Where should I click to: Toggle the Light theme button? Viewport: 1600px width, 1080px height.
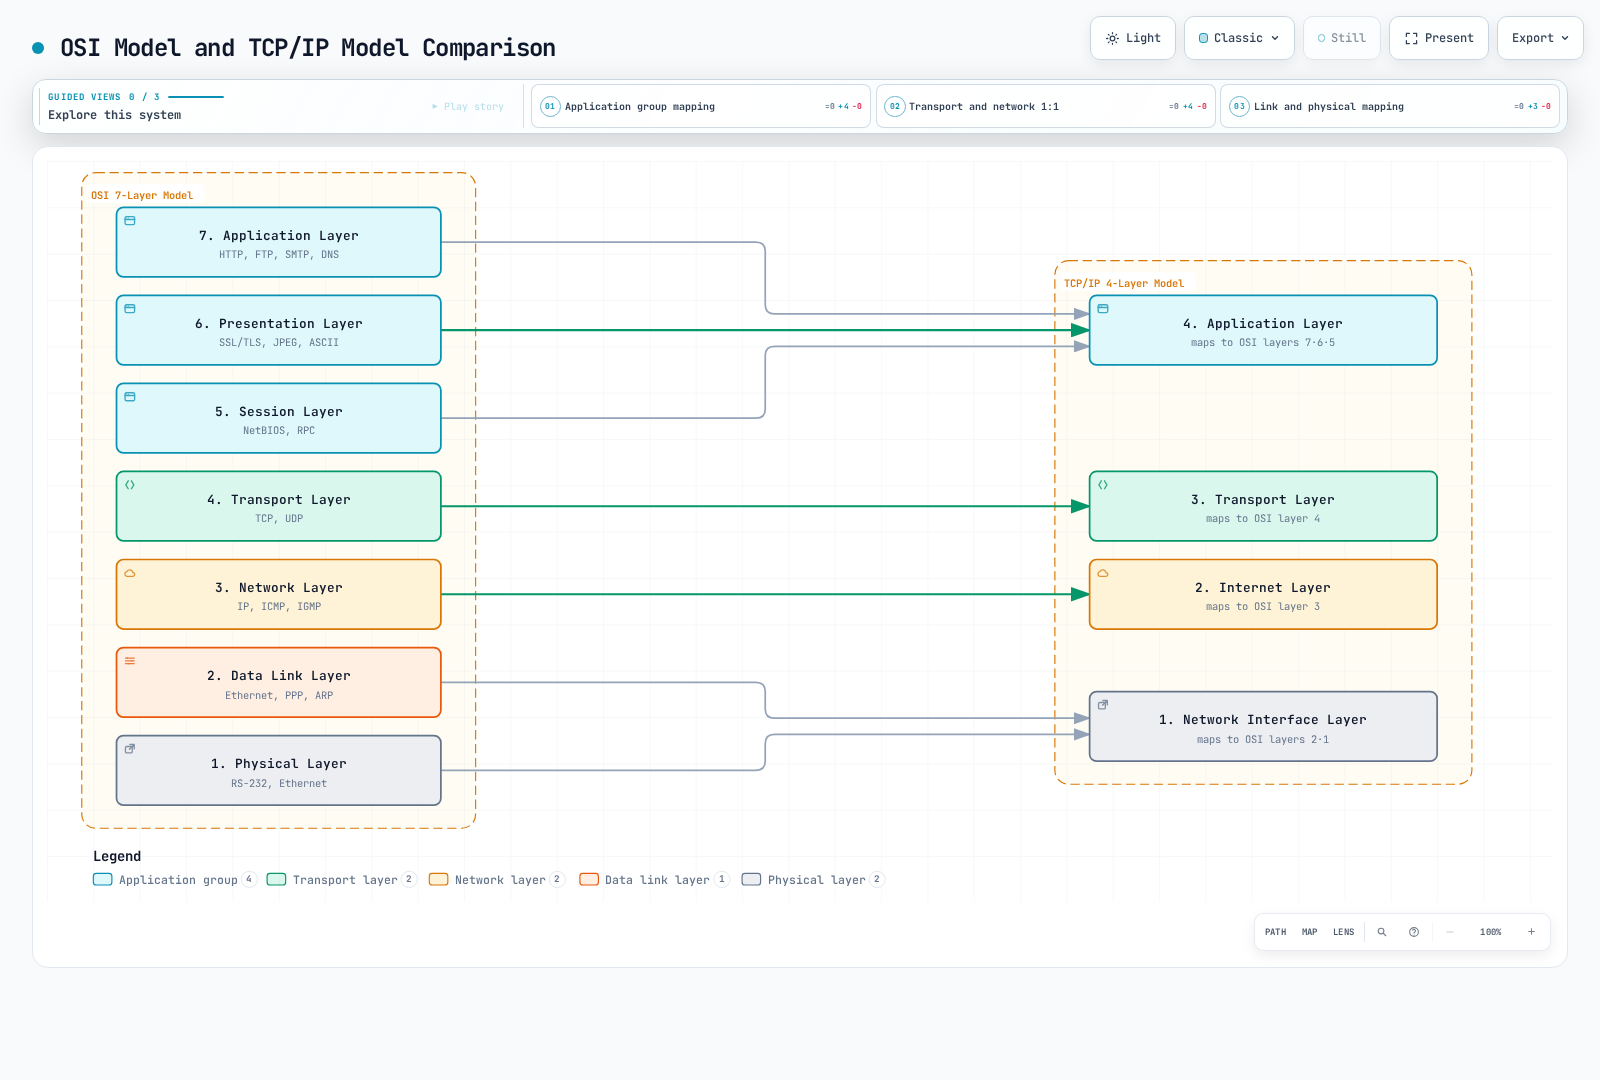[1133, 38]
